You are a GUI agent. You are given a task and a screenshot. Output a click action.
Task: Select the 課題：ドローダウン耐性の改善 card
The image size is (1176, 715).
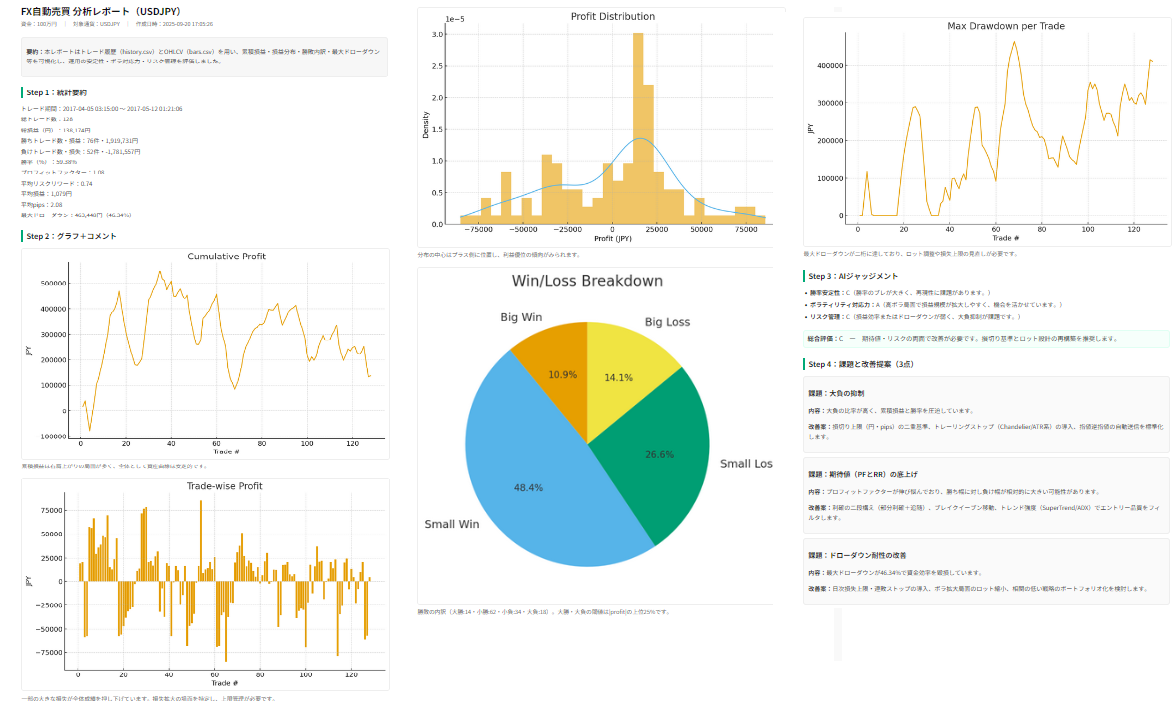[x=986, y=571]
